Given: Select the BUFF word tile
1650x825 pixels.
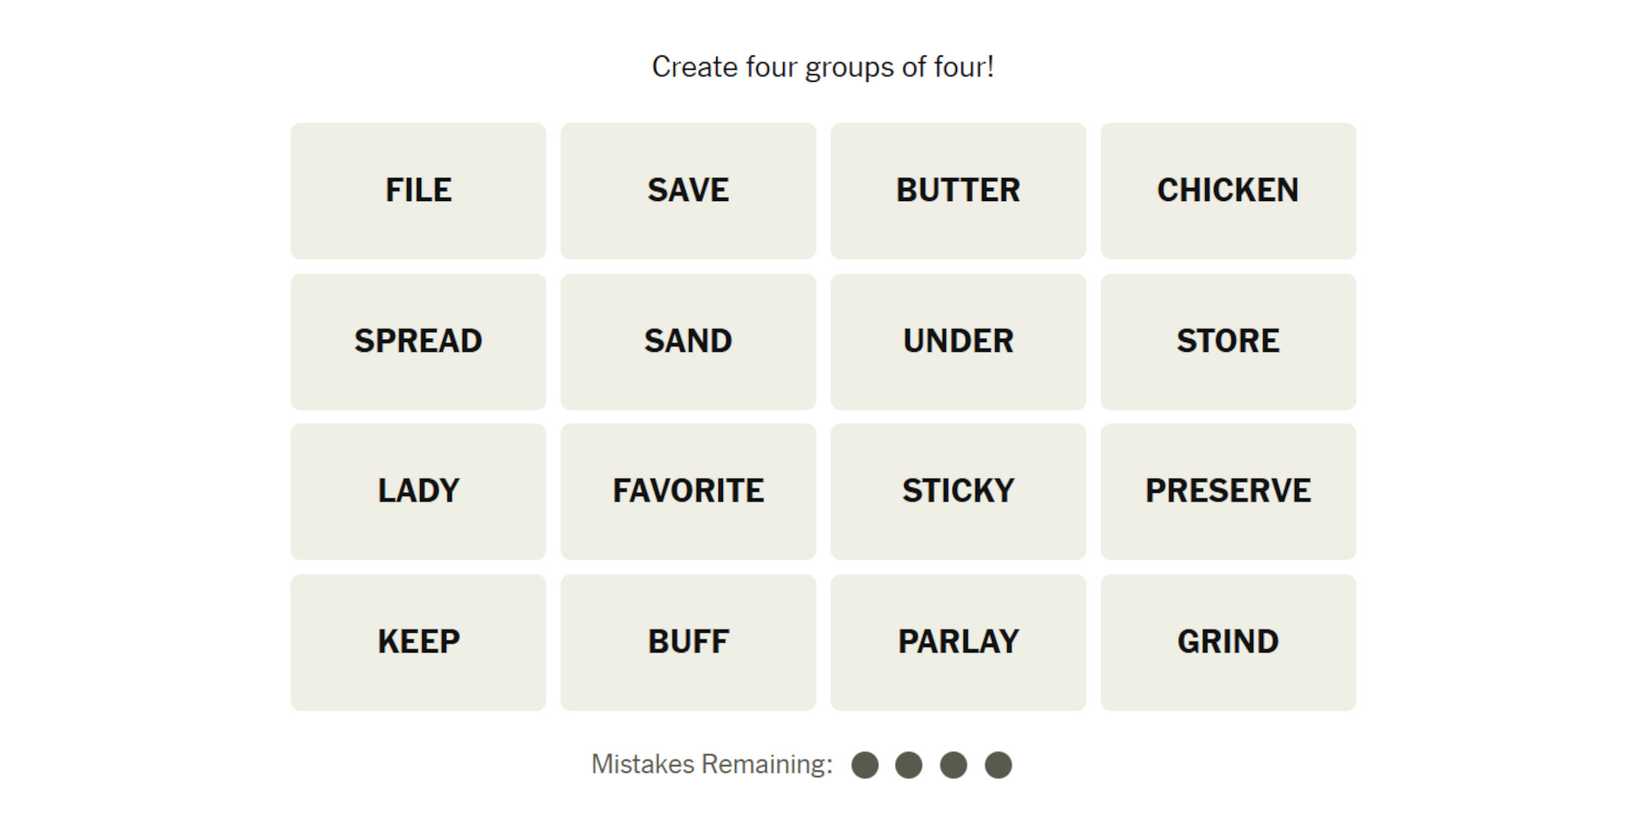Looking at the screenshot, I should pyautogui.click(x=688, y=642).
